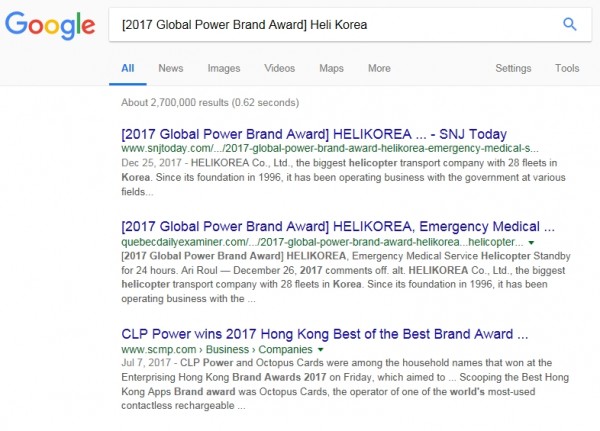Screen dimensions: 600x431
Task: Select the All results tab
Action: (x=127, y=69)
